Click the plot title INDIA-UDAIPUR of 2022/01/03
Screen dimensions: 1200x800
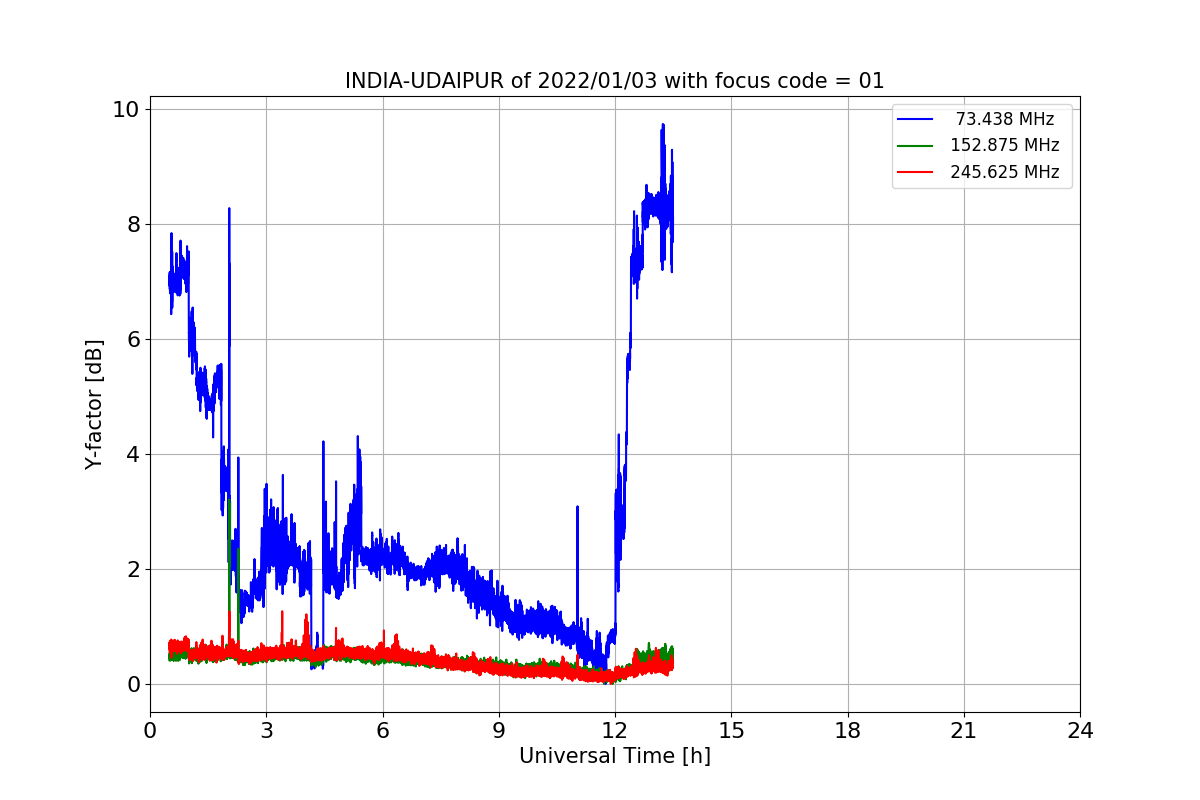click(614, 81)
